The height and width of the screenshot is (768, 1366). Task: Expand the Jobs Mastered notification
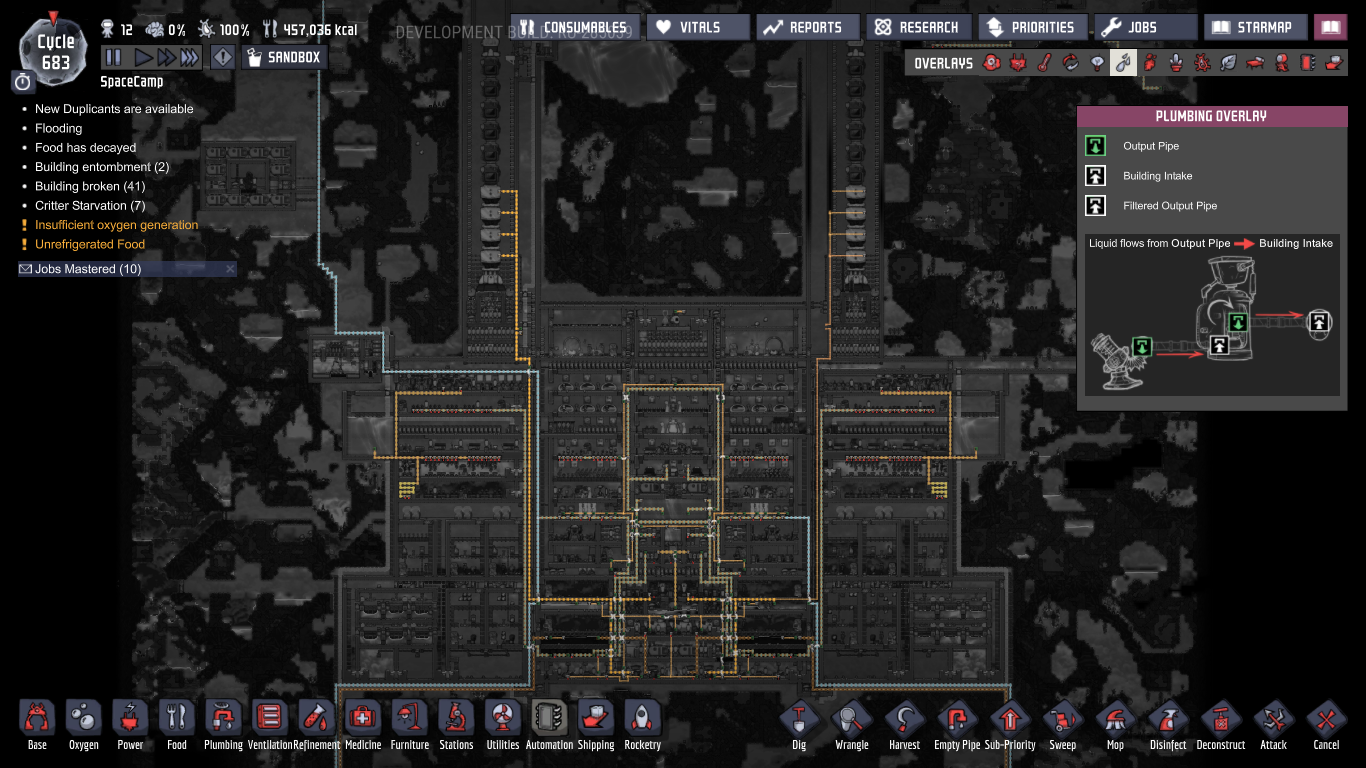88,269
